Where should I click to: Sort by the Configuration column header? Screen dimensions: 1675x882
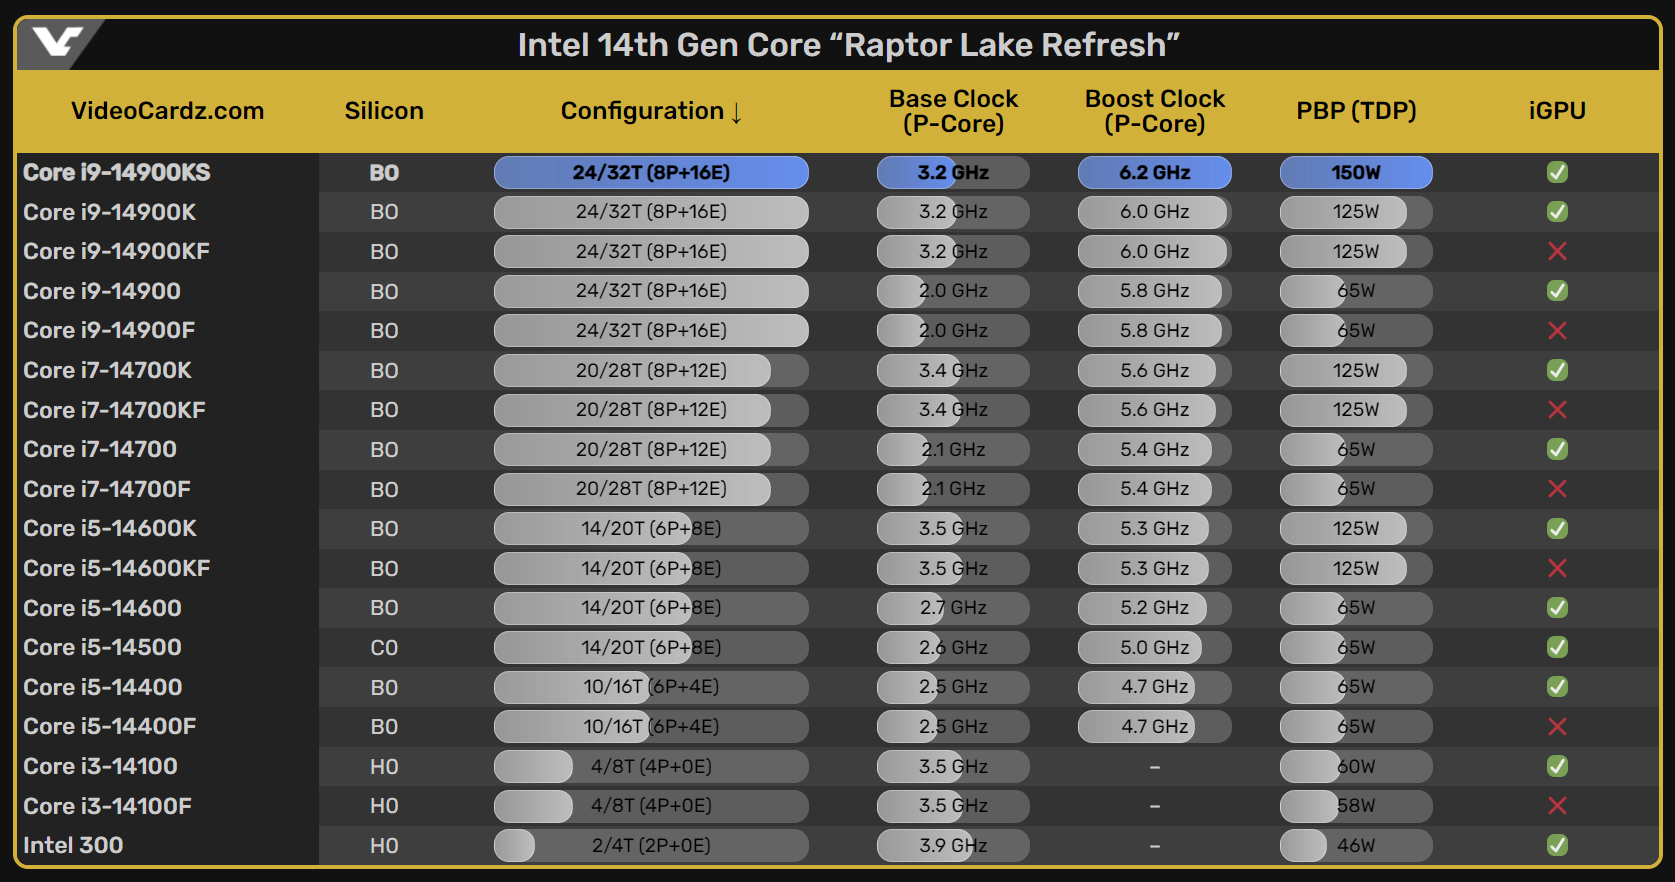coord(651,111)
